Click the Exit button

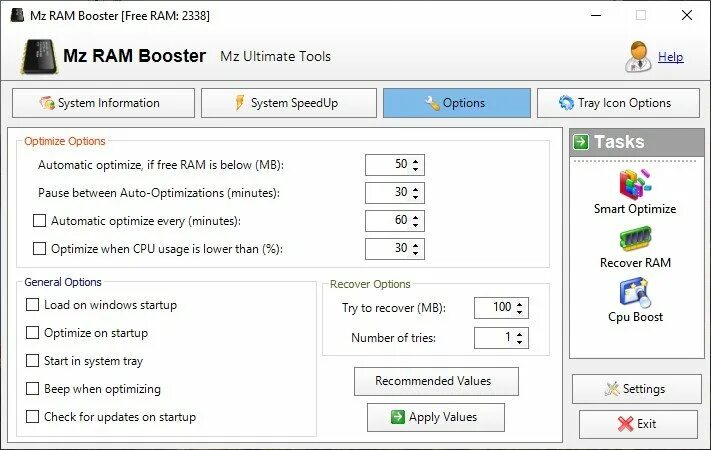pos(638,424)
